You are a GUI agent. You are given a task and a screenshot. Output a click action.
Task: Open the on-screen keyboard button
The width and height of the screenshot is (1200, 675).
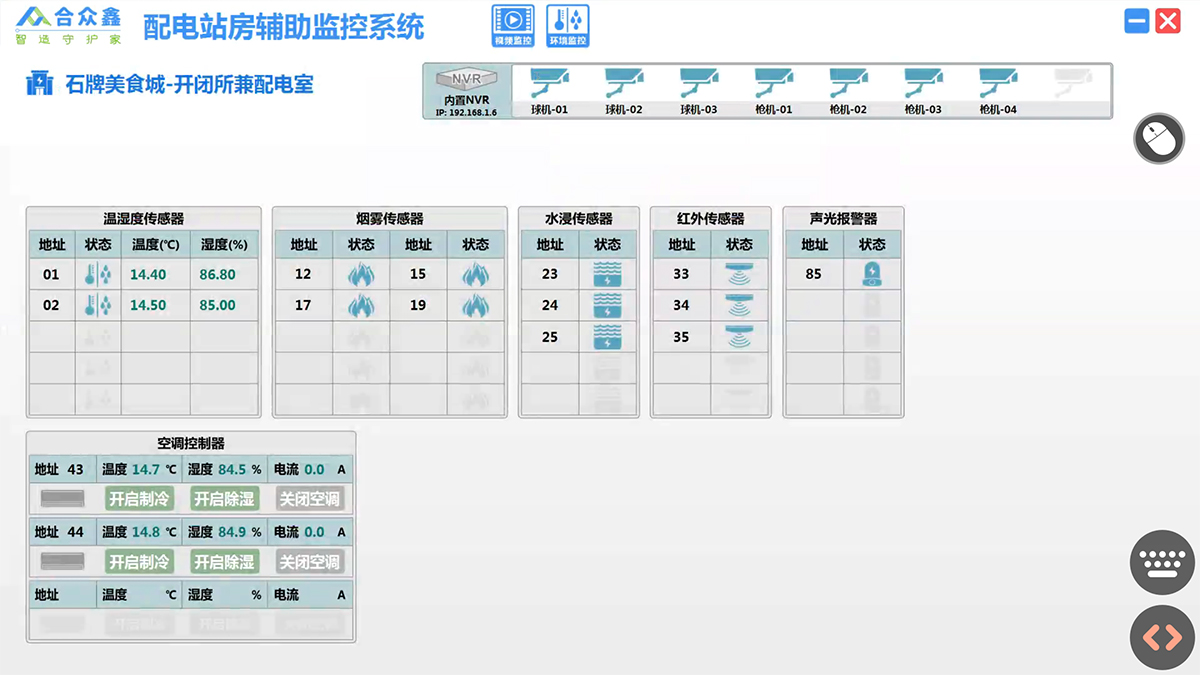(1162, 564)
